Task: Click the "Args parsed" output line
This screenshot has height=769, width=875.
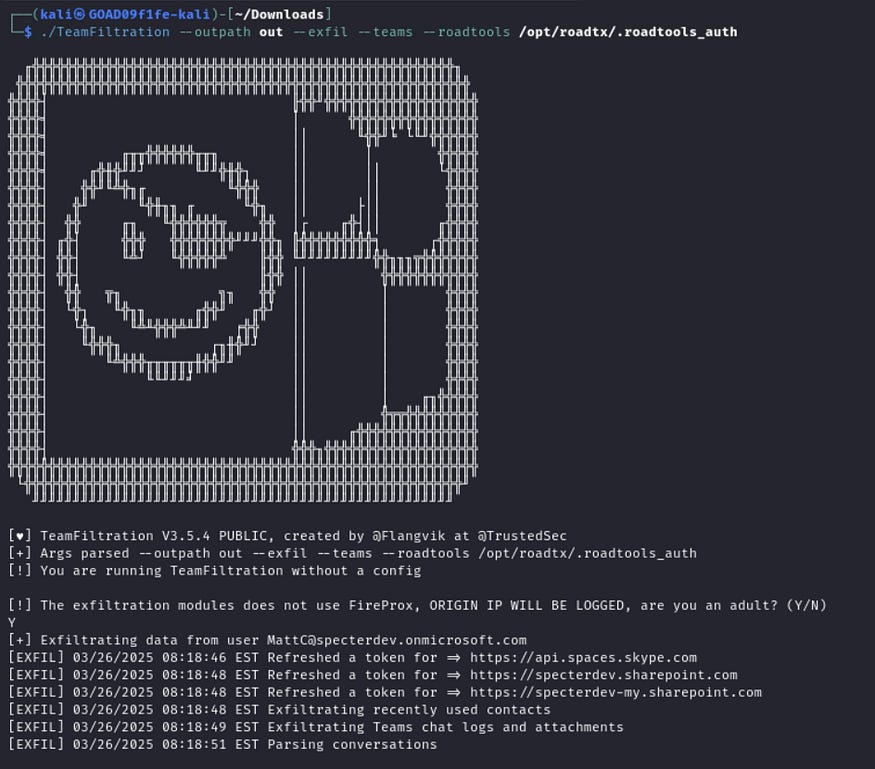Action: click(353, 553)
